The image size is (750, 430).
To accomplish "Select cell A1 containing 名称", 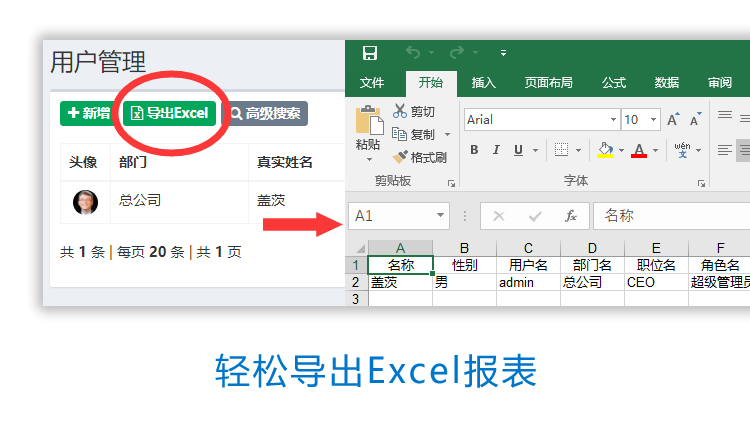I will (400, 265).
